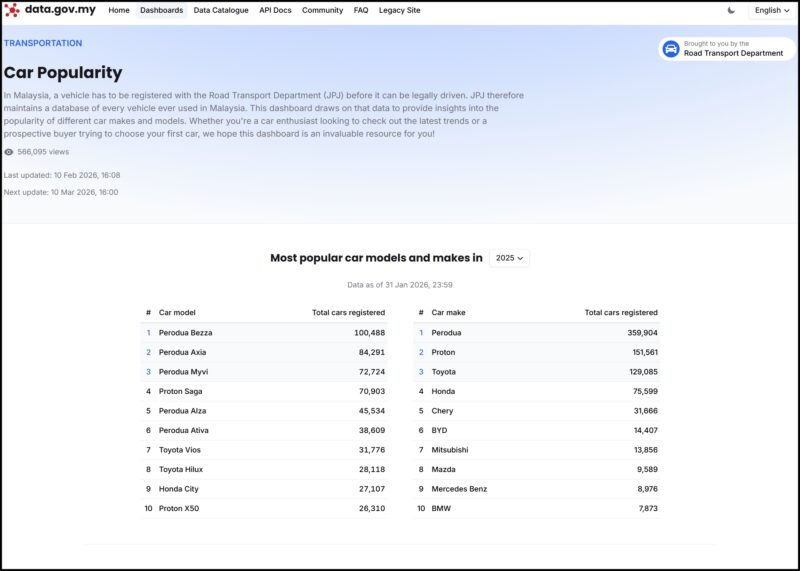
Task: Open Legacy Site navigation link
Action: point(399,10)
